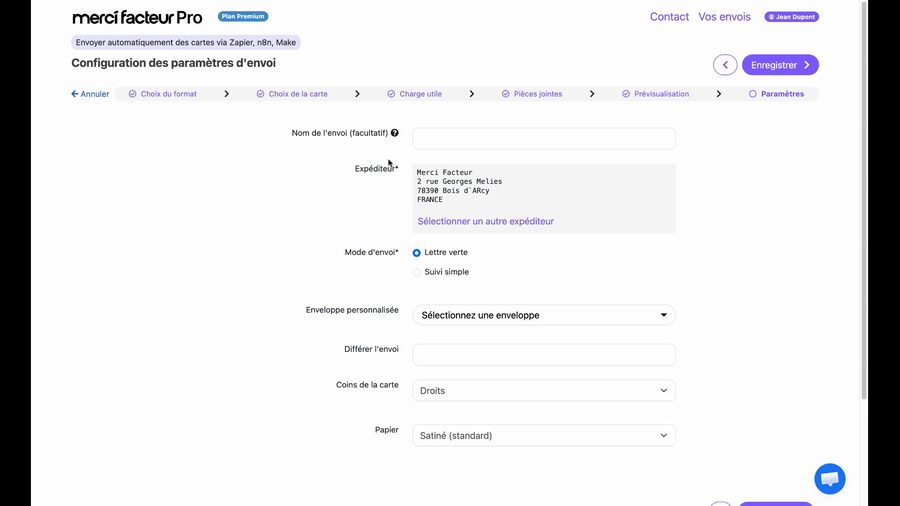This screenshot has height=506, width=900.
Task: Click the check icon beside Pièces jointes
Action: [x=506, y=94]
